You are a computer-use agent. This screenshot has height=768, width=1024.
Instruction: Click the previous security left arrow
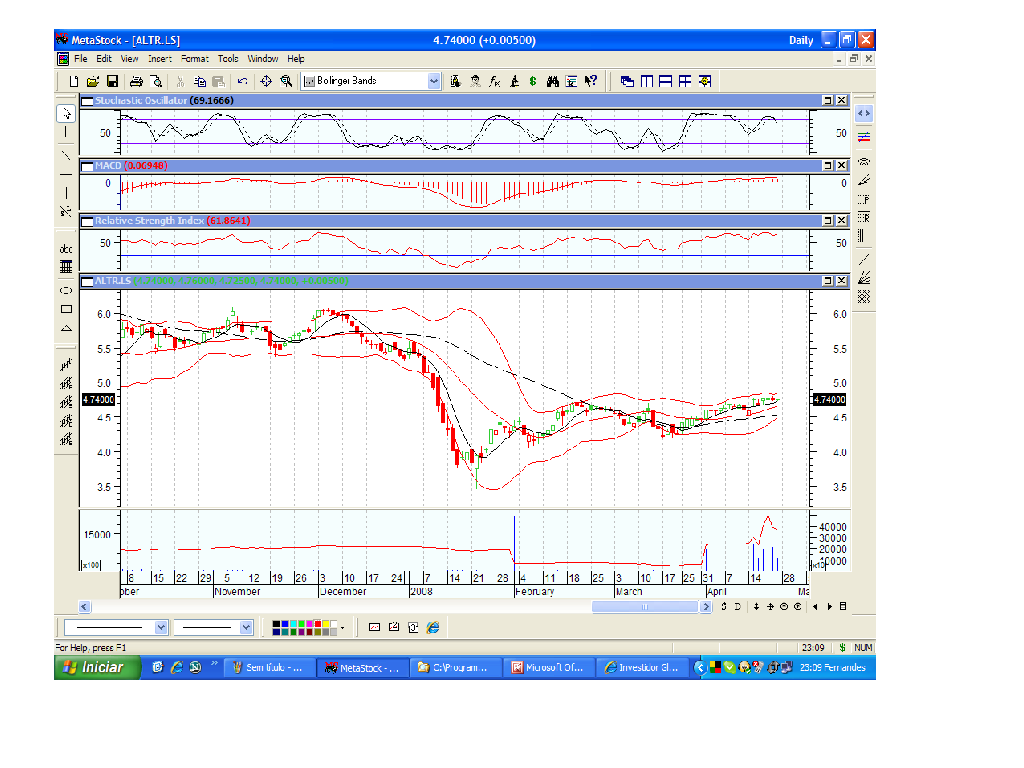815,607
